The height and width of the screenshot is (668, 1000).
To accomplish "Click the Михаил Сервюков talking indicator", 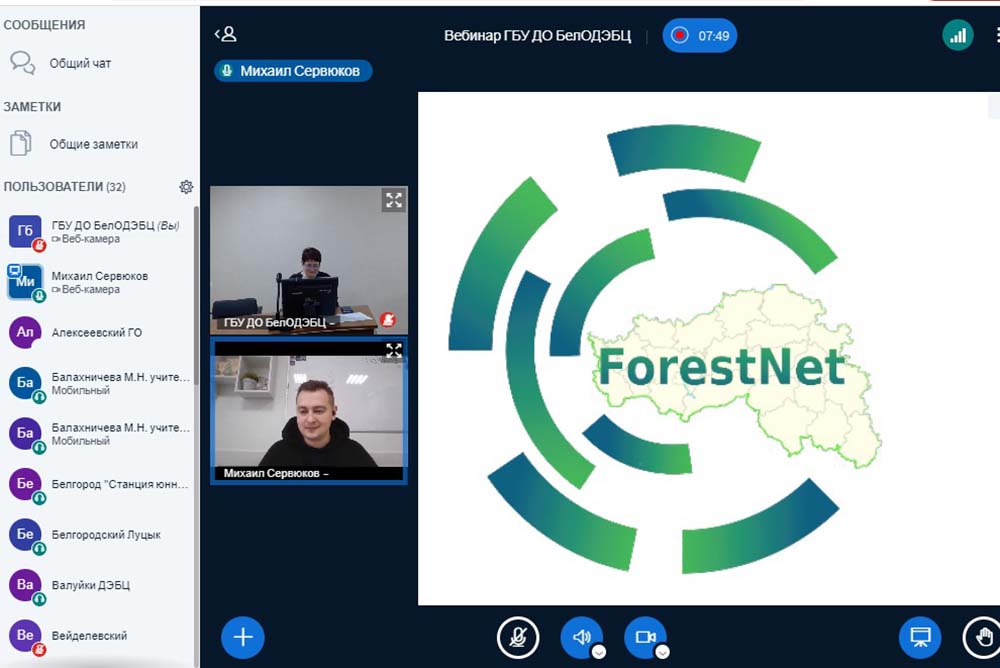I will (293, 71).
